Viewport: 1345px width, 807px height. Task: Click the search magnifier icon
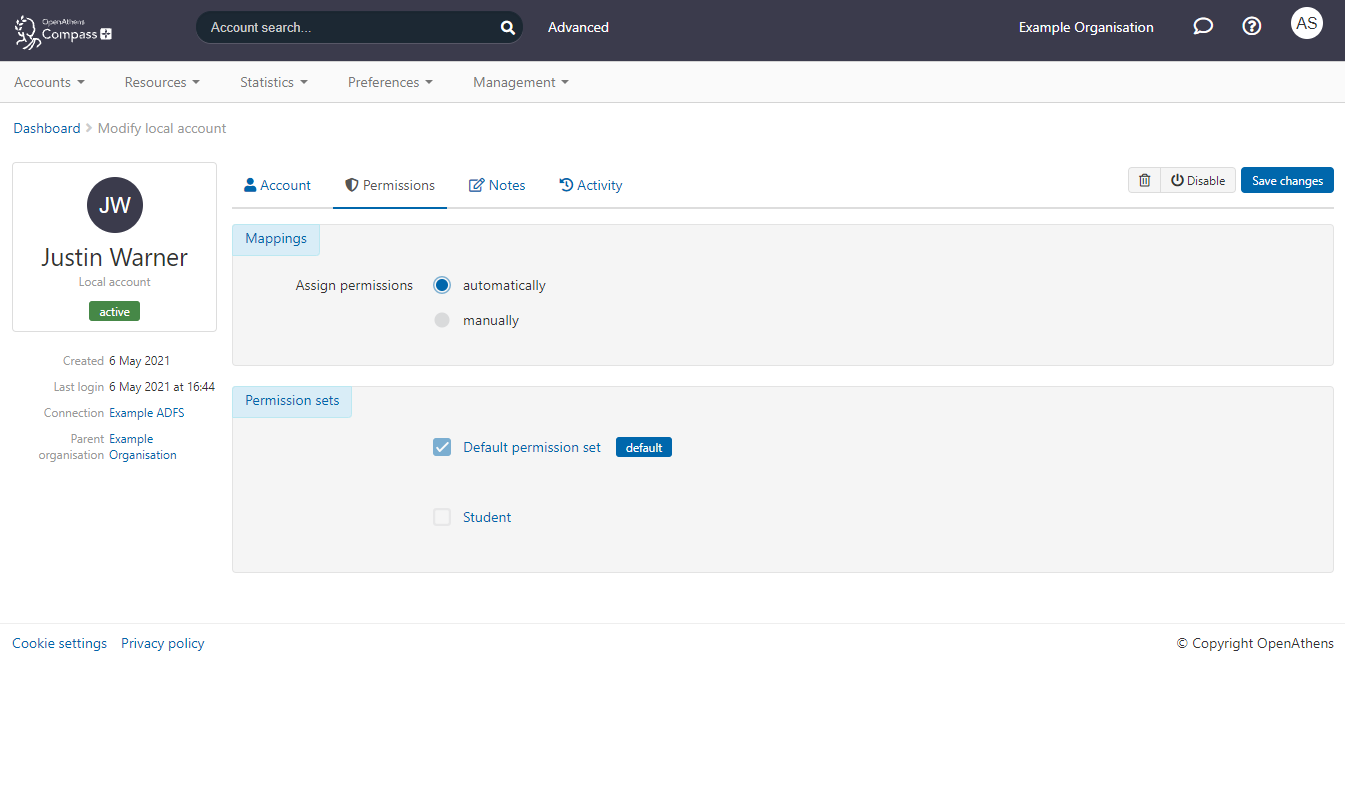(507, 28)
